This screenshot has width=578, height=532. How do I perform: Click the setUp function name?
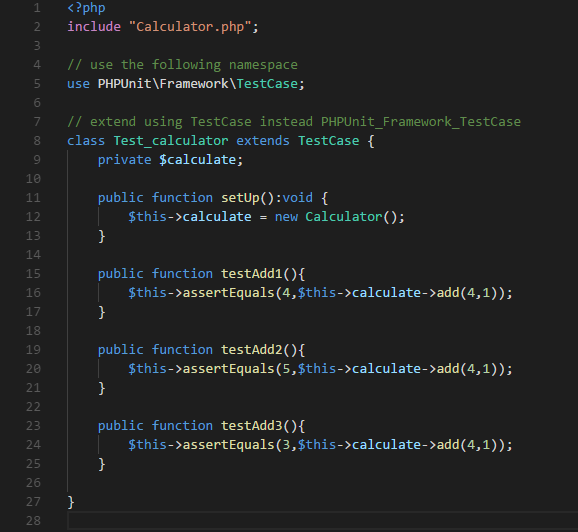(x=240, y=198)
